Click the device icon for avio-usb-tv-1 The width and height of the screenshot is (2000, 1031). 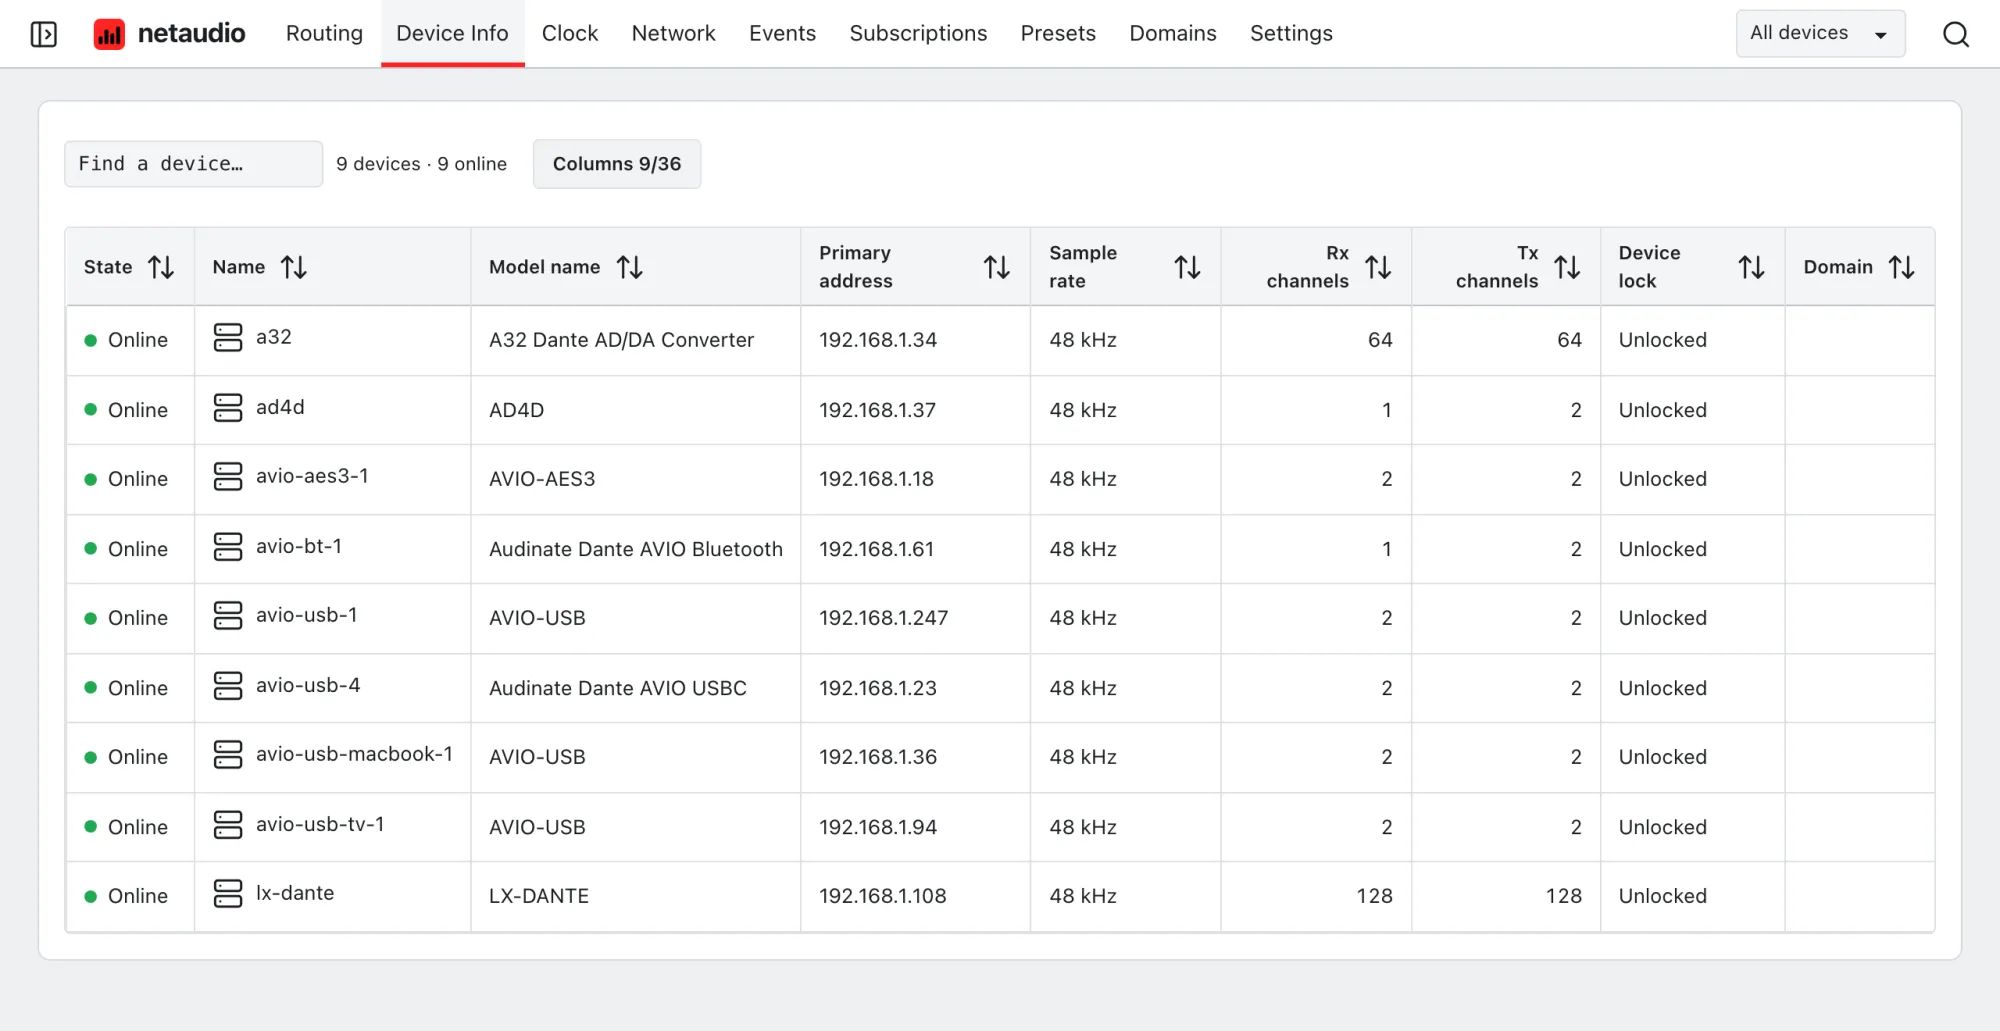point(228,825)
